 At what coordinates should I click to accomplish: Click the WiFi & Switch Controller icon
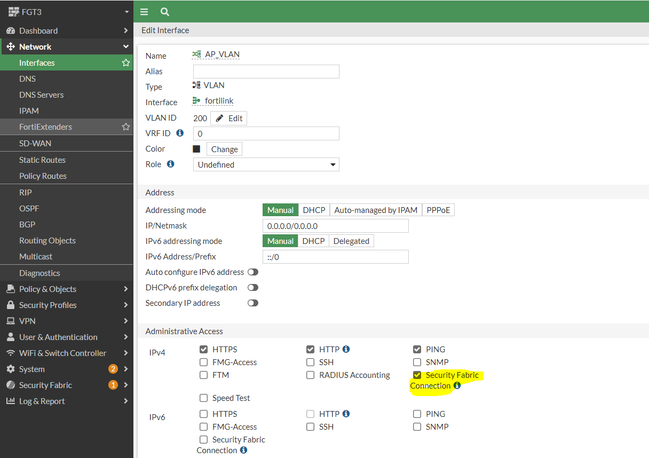11,353
